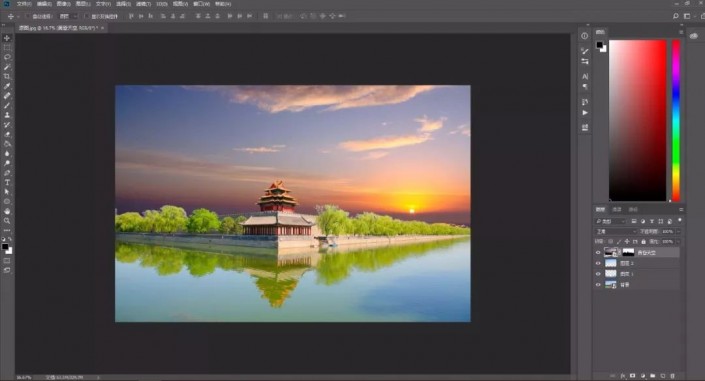Toggle the Auto-Select checkbox

27,16
